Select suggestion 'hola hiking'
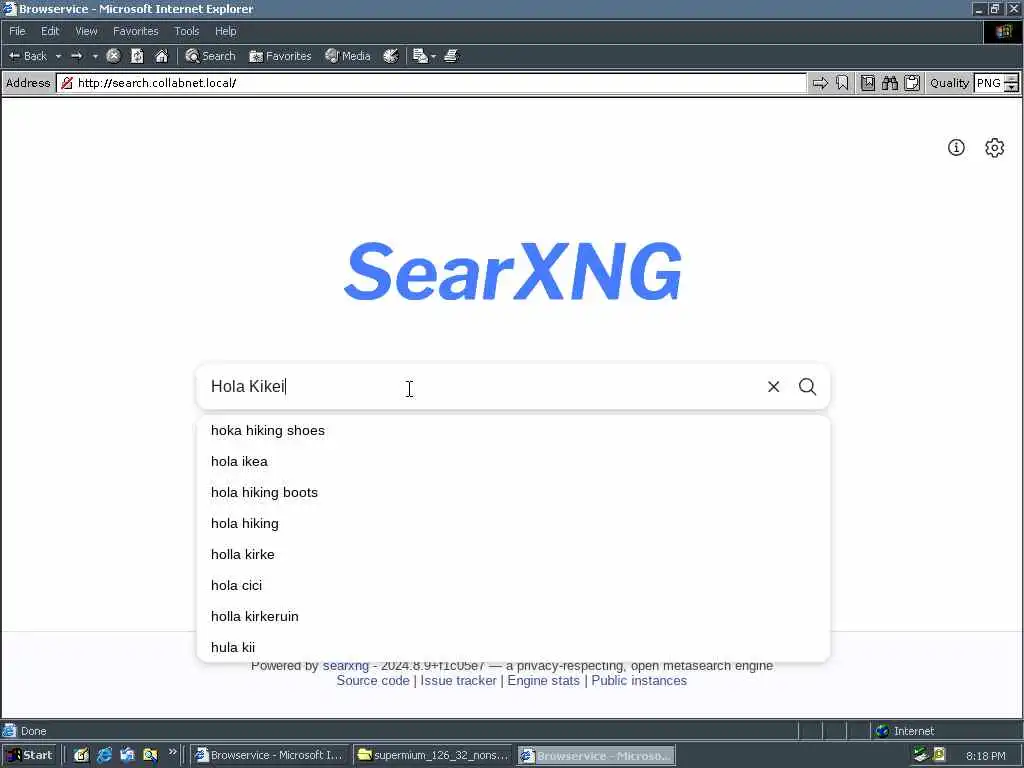The image size is (1024, 768). tap(513, 523)
